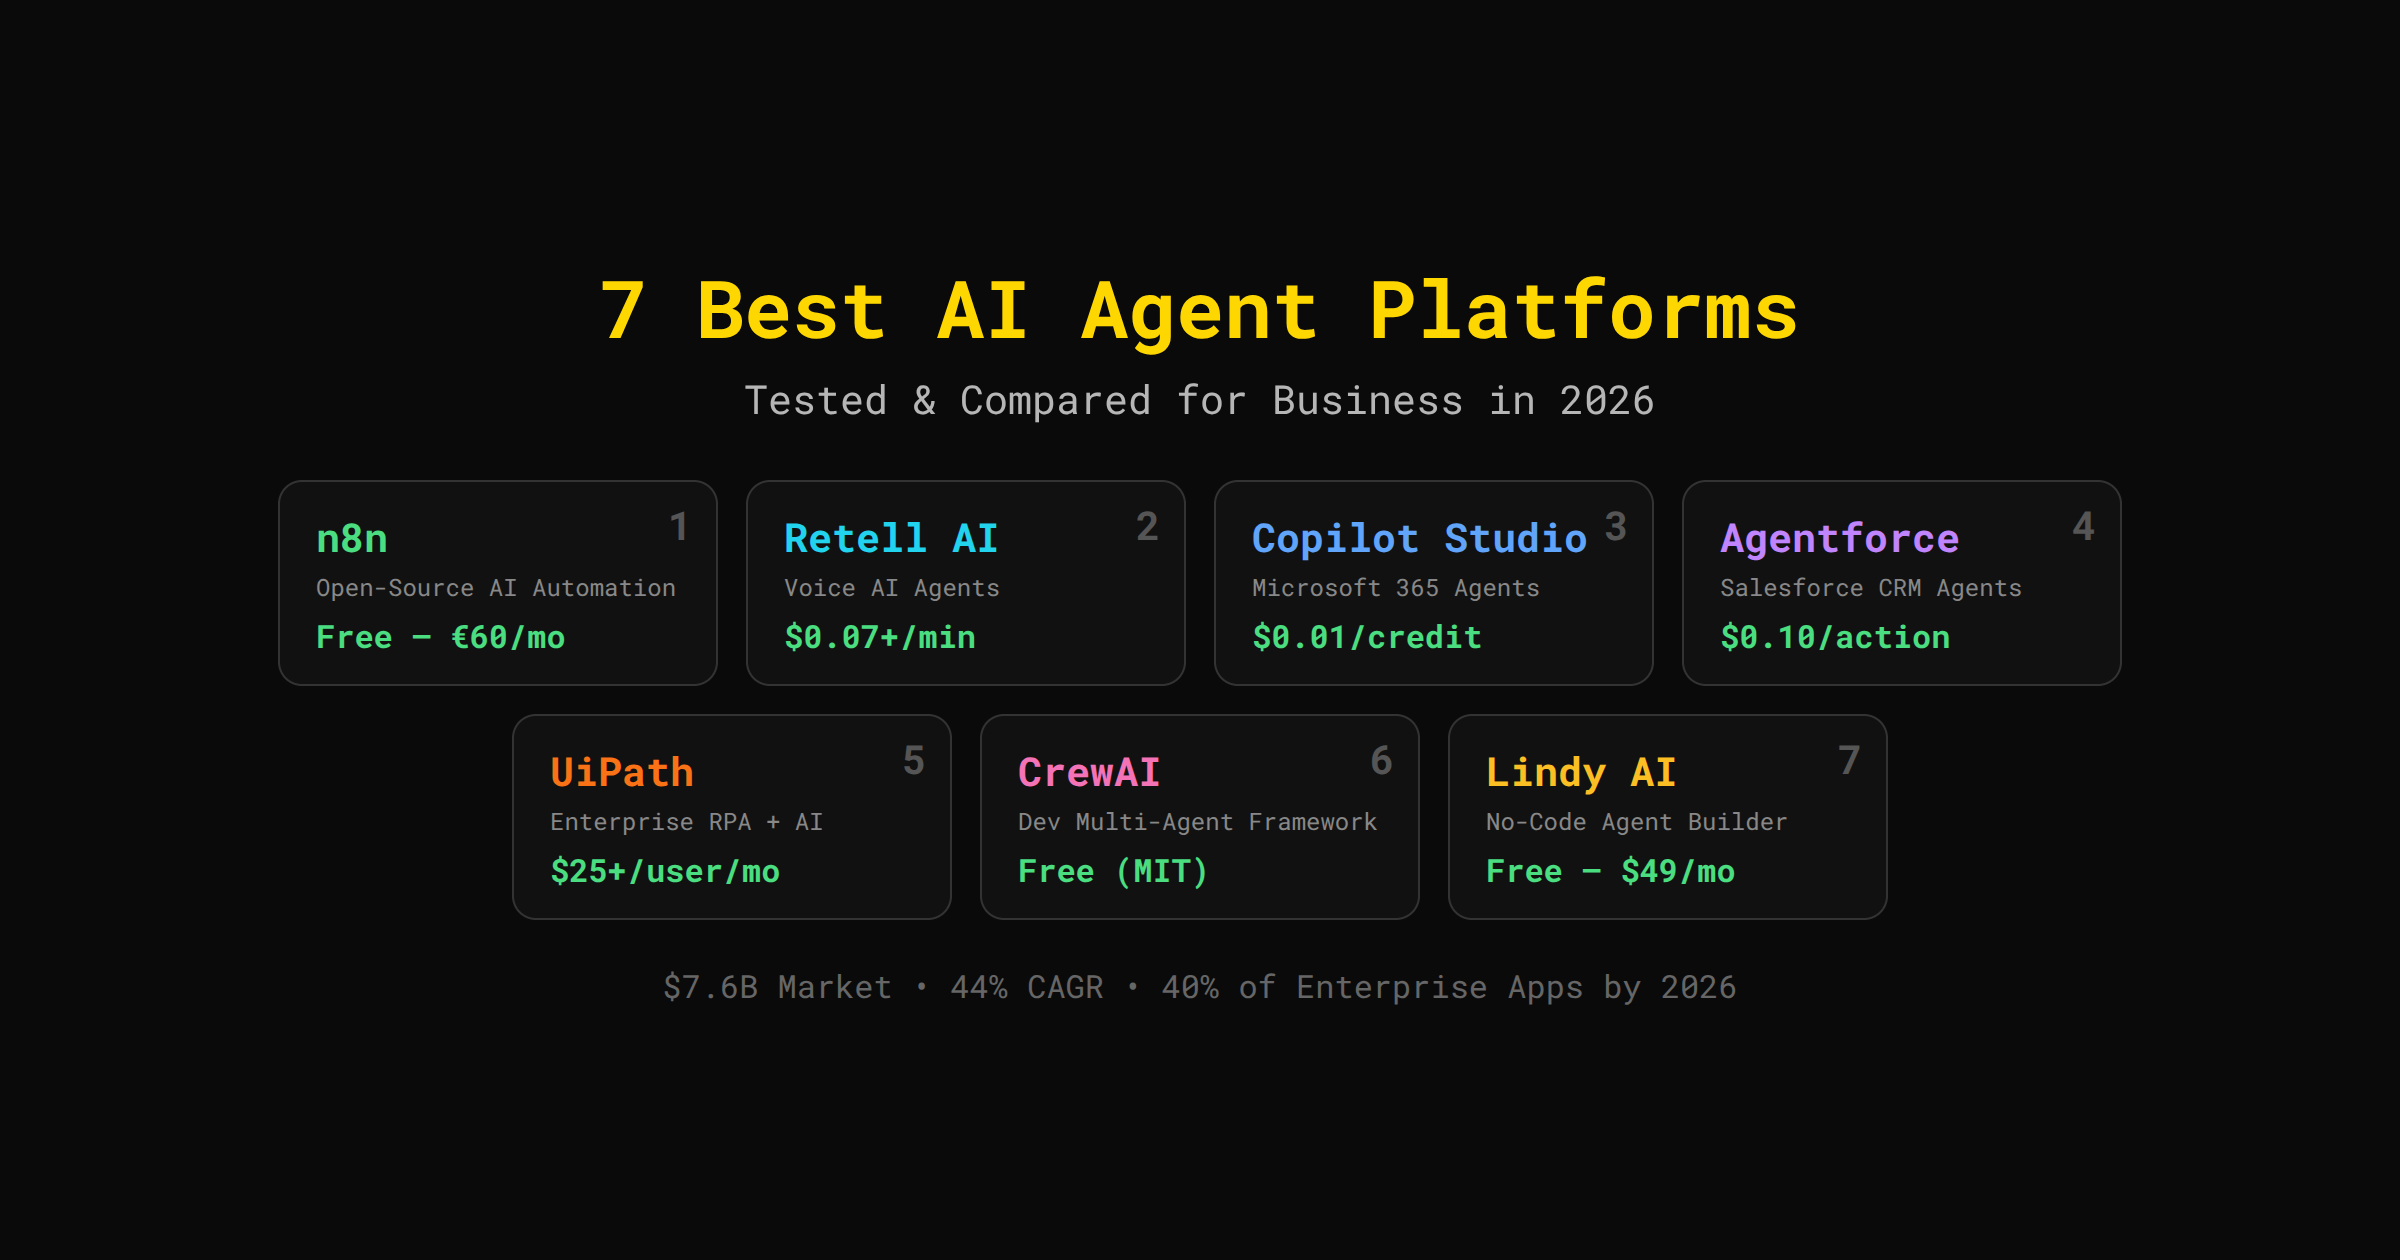This screenshot has height=1260, width=2400.
Task: Select the 'Microsoft 365 Agents' description
Action: click(x=1395, y=588)
